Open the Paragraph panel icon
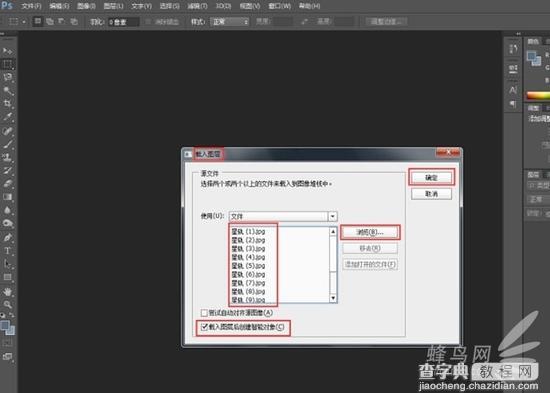 (513, 104)
